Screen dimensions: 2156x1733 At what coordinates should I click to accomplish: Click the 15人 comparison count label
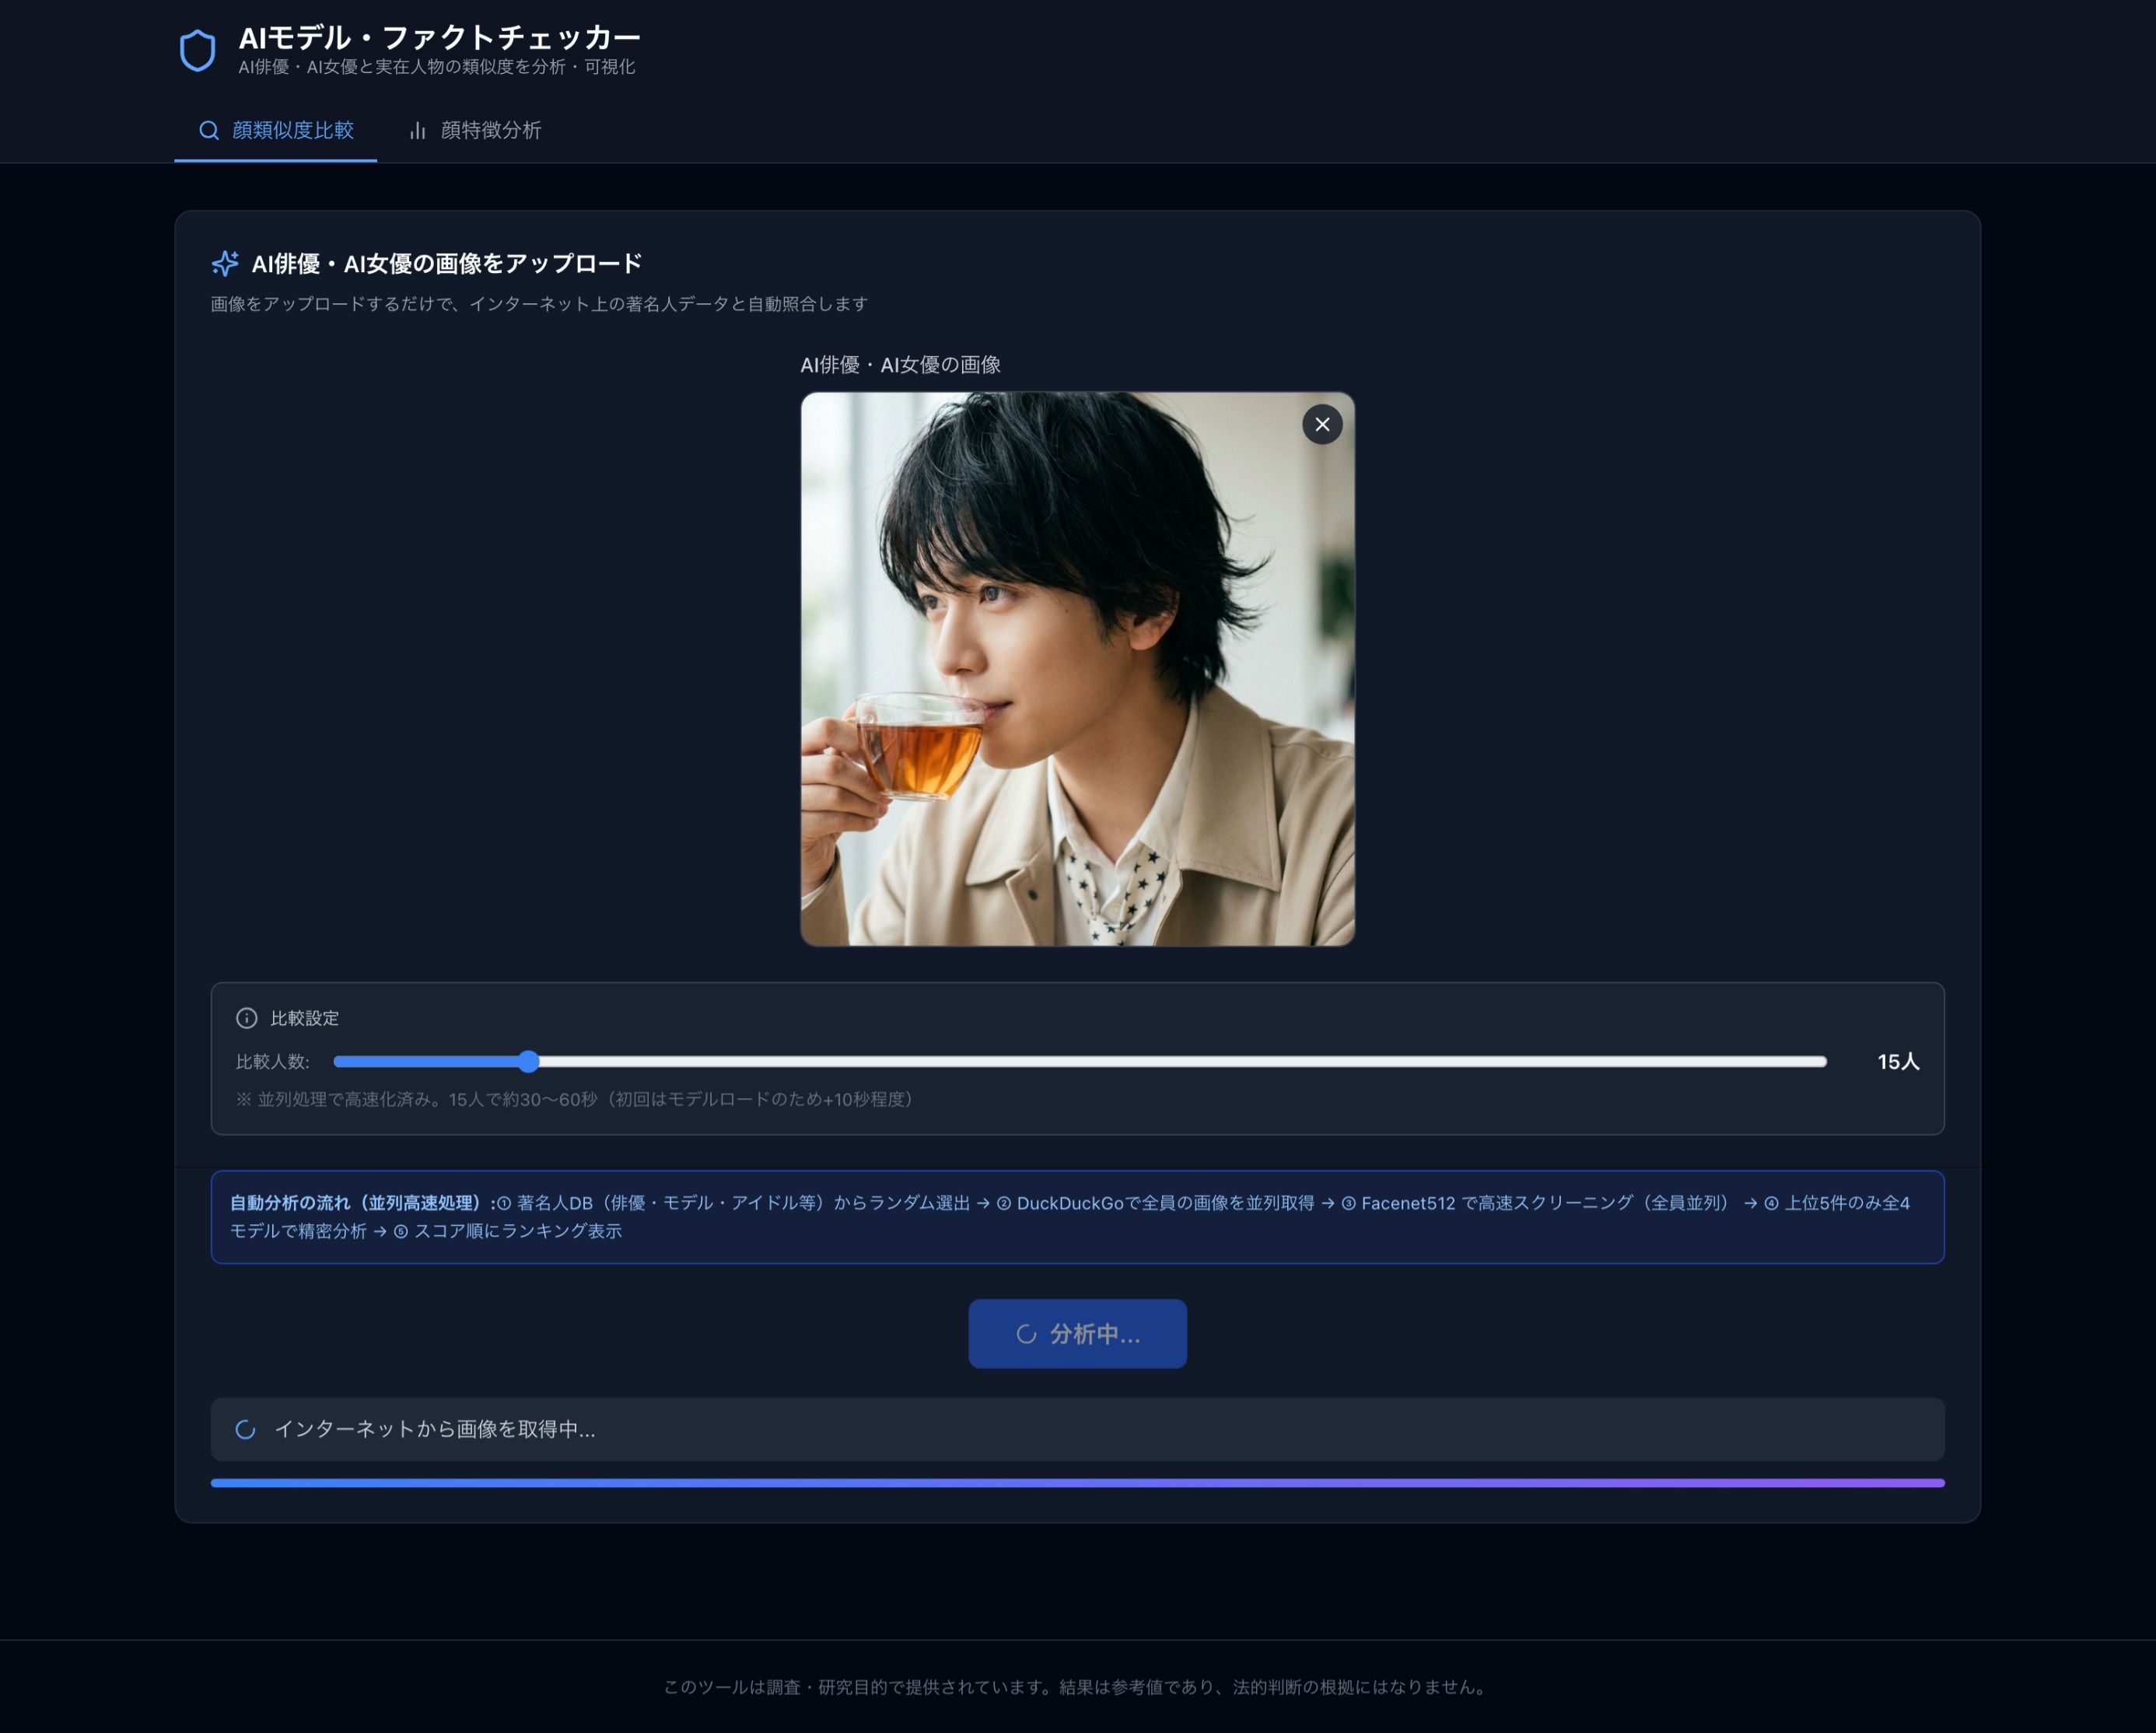[1898, 1062]
